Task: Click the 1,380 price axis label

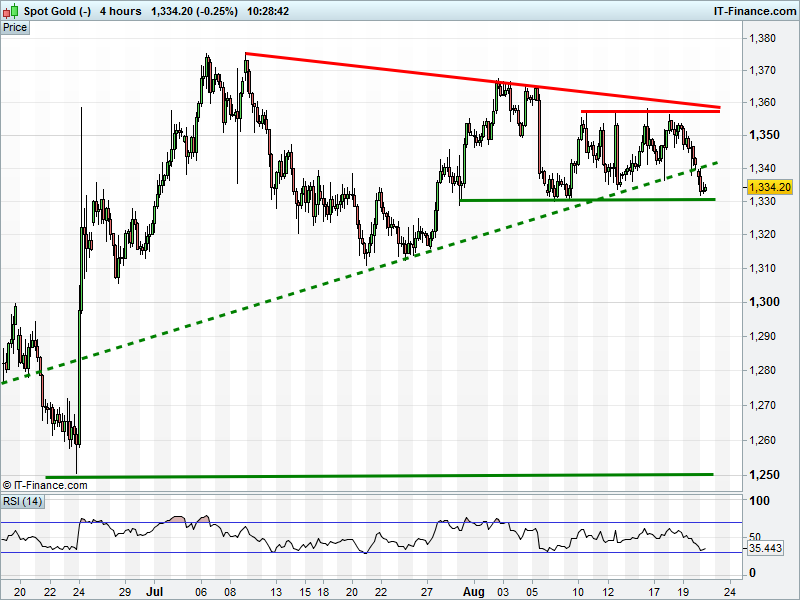Action: (762, 38)
